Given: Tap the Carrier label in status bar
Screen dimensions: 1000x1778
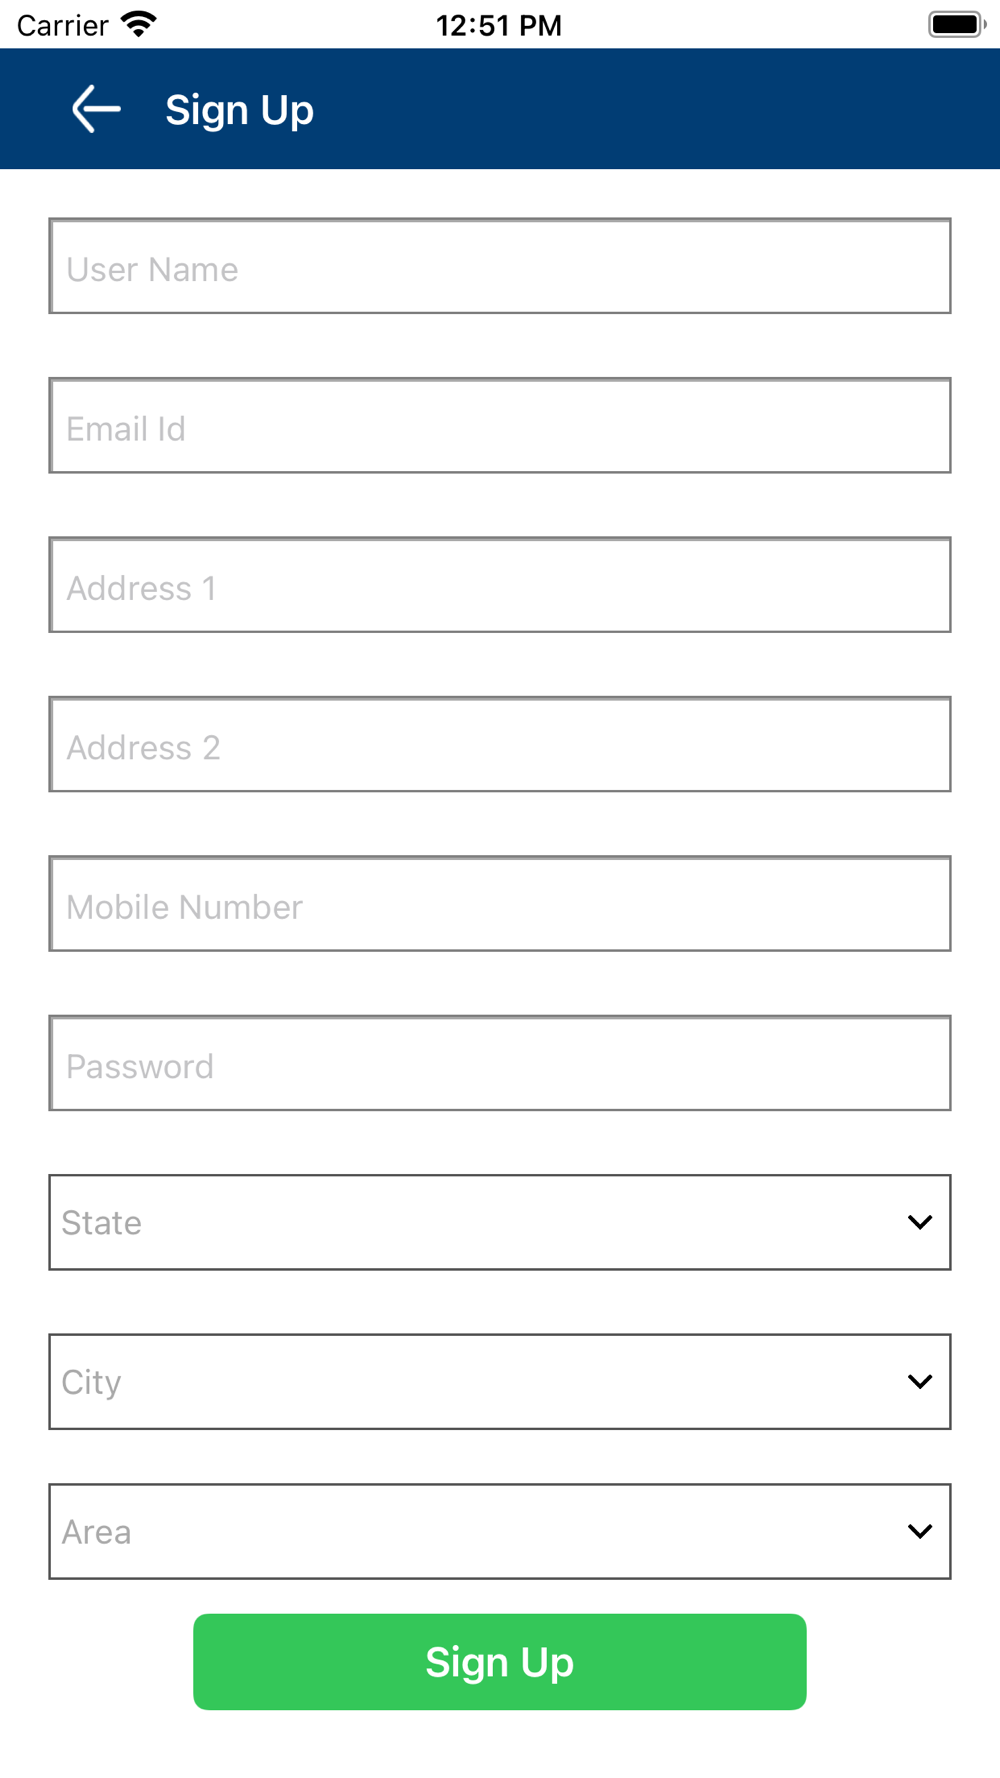Looking at the screenshot, I should click(x=62, y=25).
